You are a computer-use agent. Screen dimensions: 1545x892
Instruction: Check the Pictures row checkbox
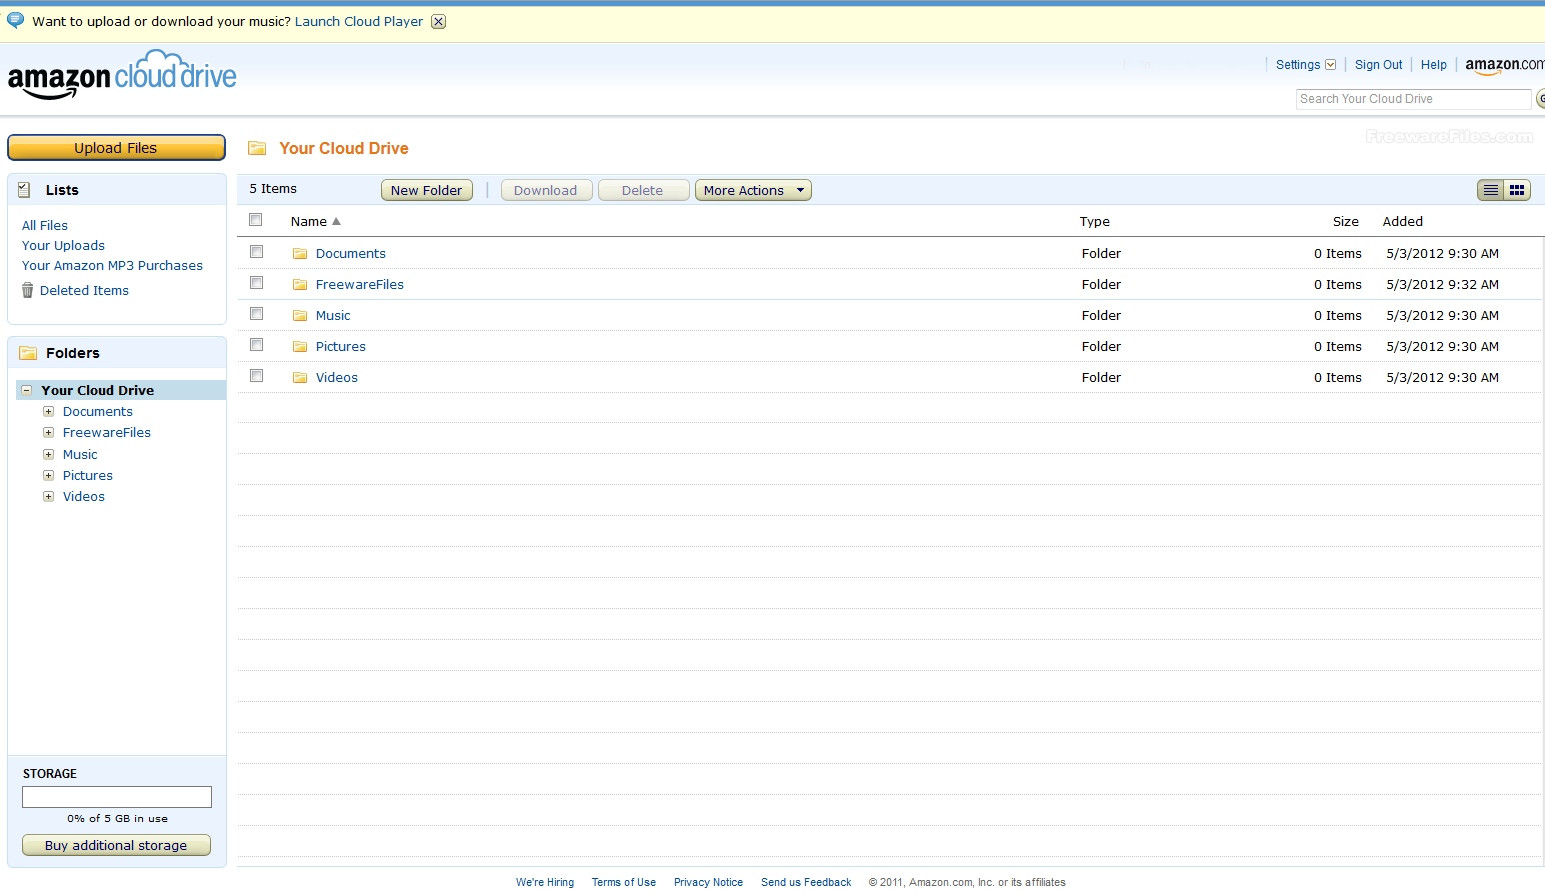[256, 345]
